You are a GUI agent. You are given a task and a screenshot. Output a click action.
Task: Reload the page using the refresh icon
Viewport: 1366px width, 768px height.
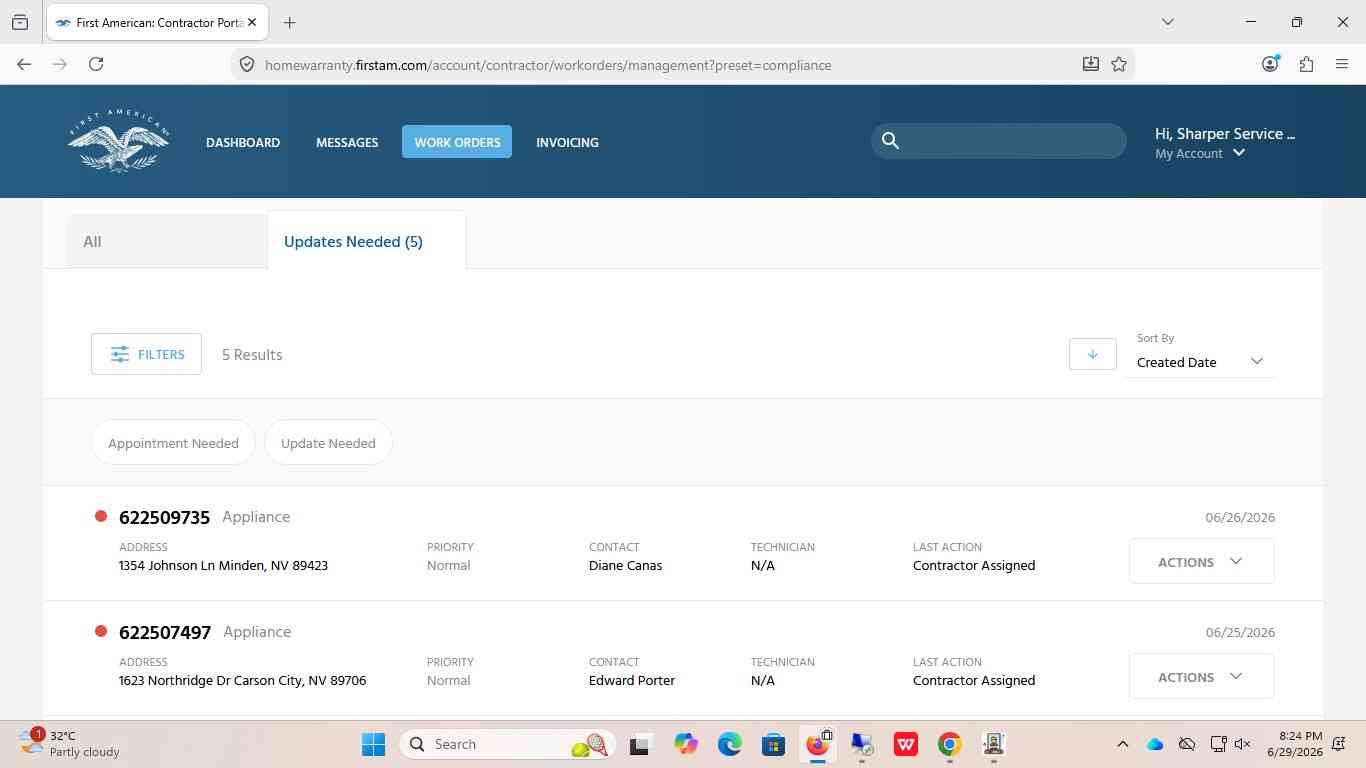point(96,64)
